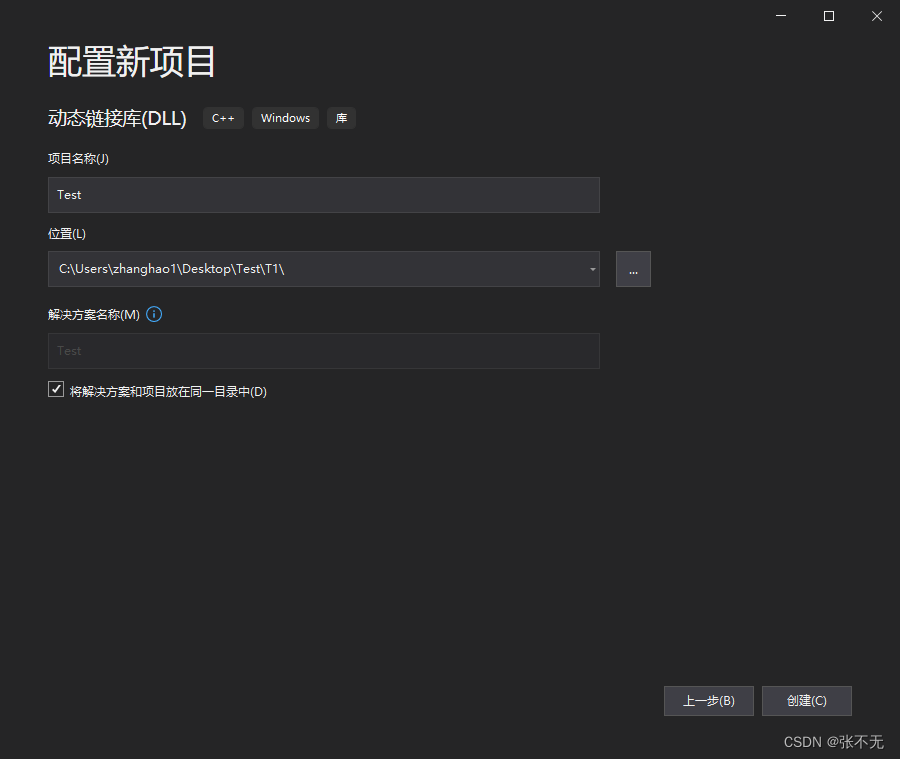900x759 pixels.
Task: Click the CSDN @张不无 watermark text
Action: [833, 742]
